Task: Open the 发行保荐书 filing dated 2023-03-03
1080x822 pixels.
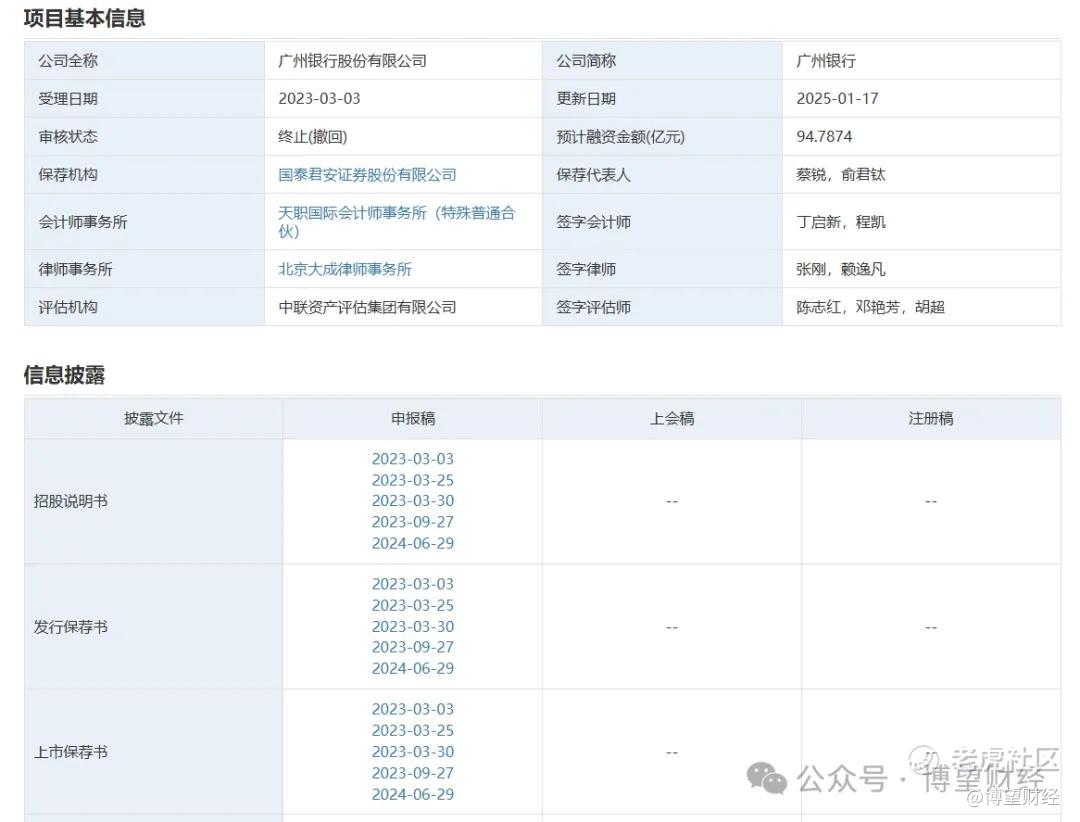Action: 413,584
